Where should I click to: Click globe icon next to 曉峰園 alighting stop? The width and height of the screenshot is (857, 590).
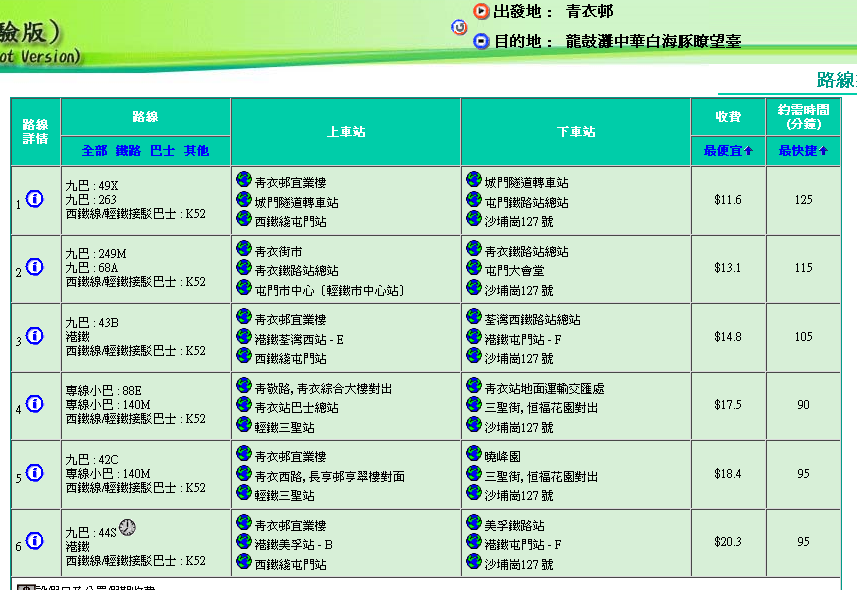click(x=474, y=453)
